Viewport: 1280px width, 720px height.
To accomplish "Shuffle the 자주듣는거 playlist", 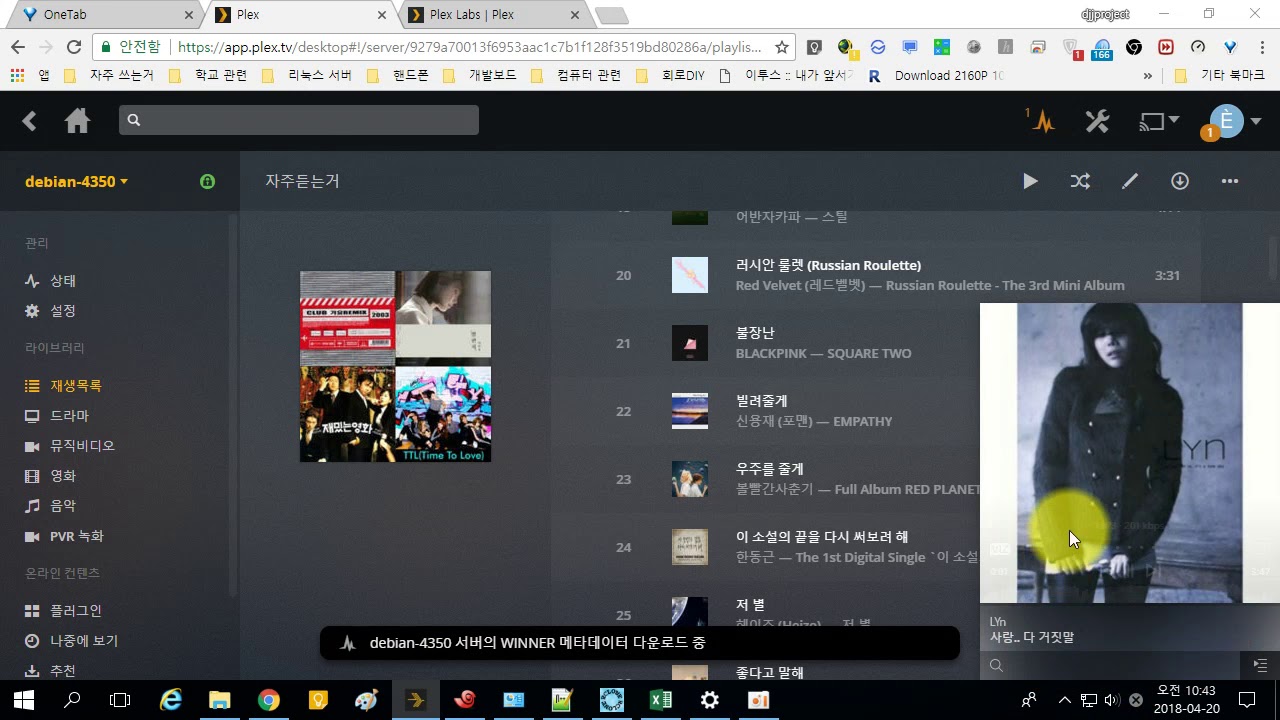I will (x=1080, y=181).
